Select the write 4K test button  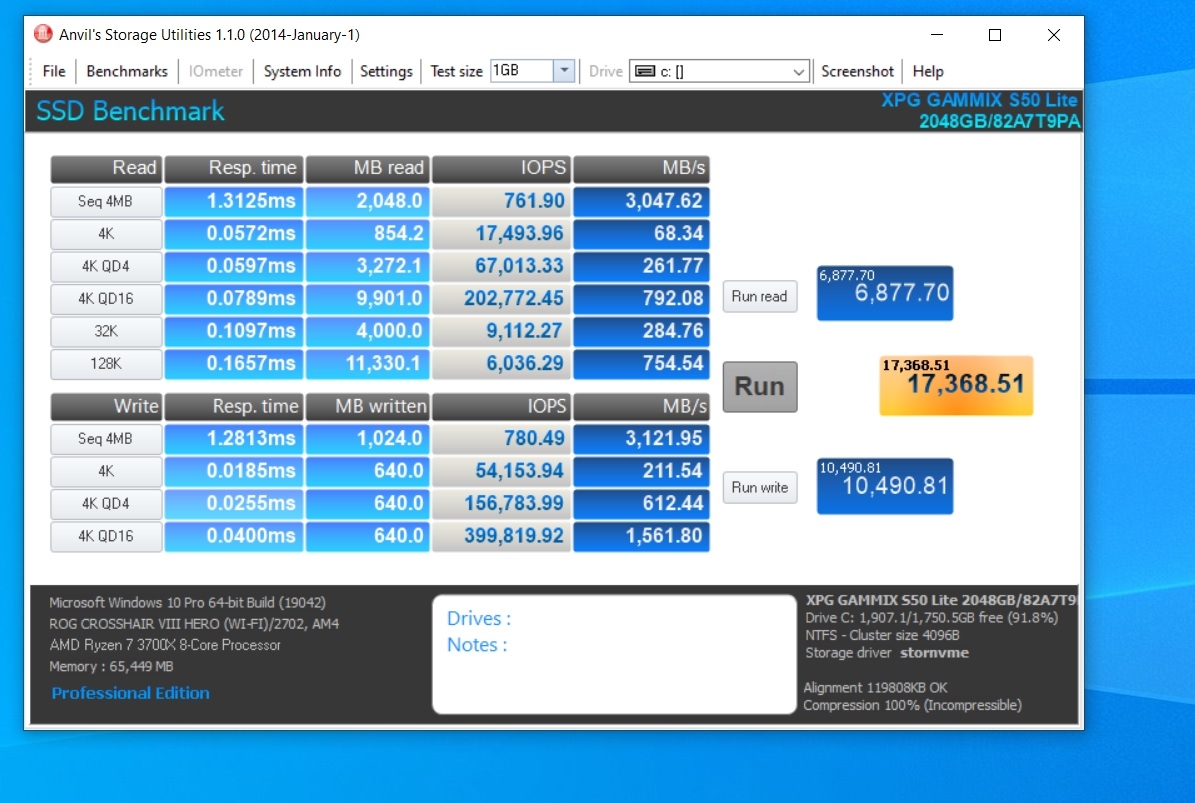(106, 472)
